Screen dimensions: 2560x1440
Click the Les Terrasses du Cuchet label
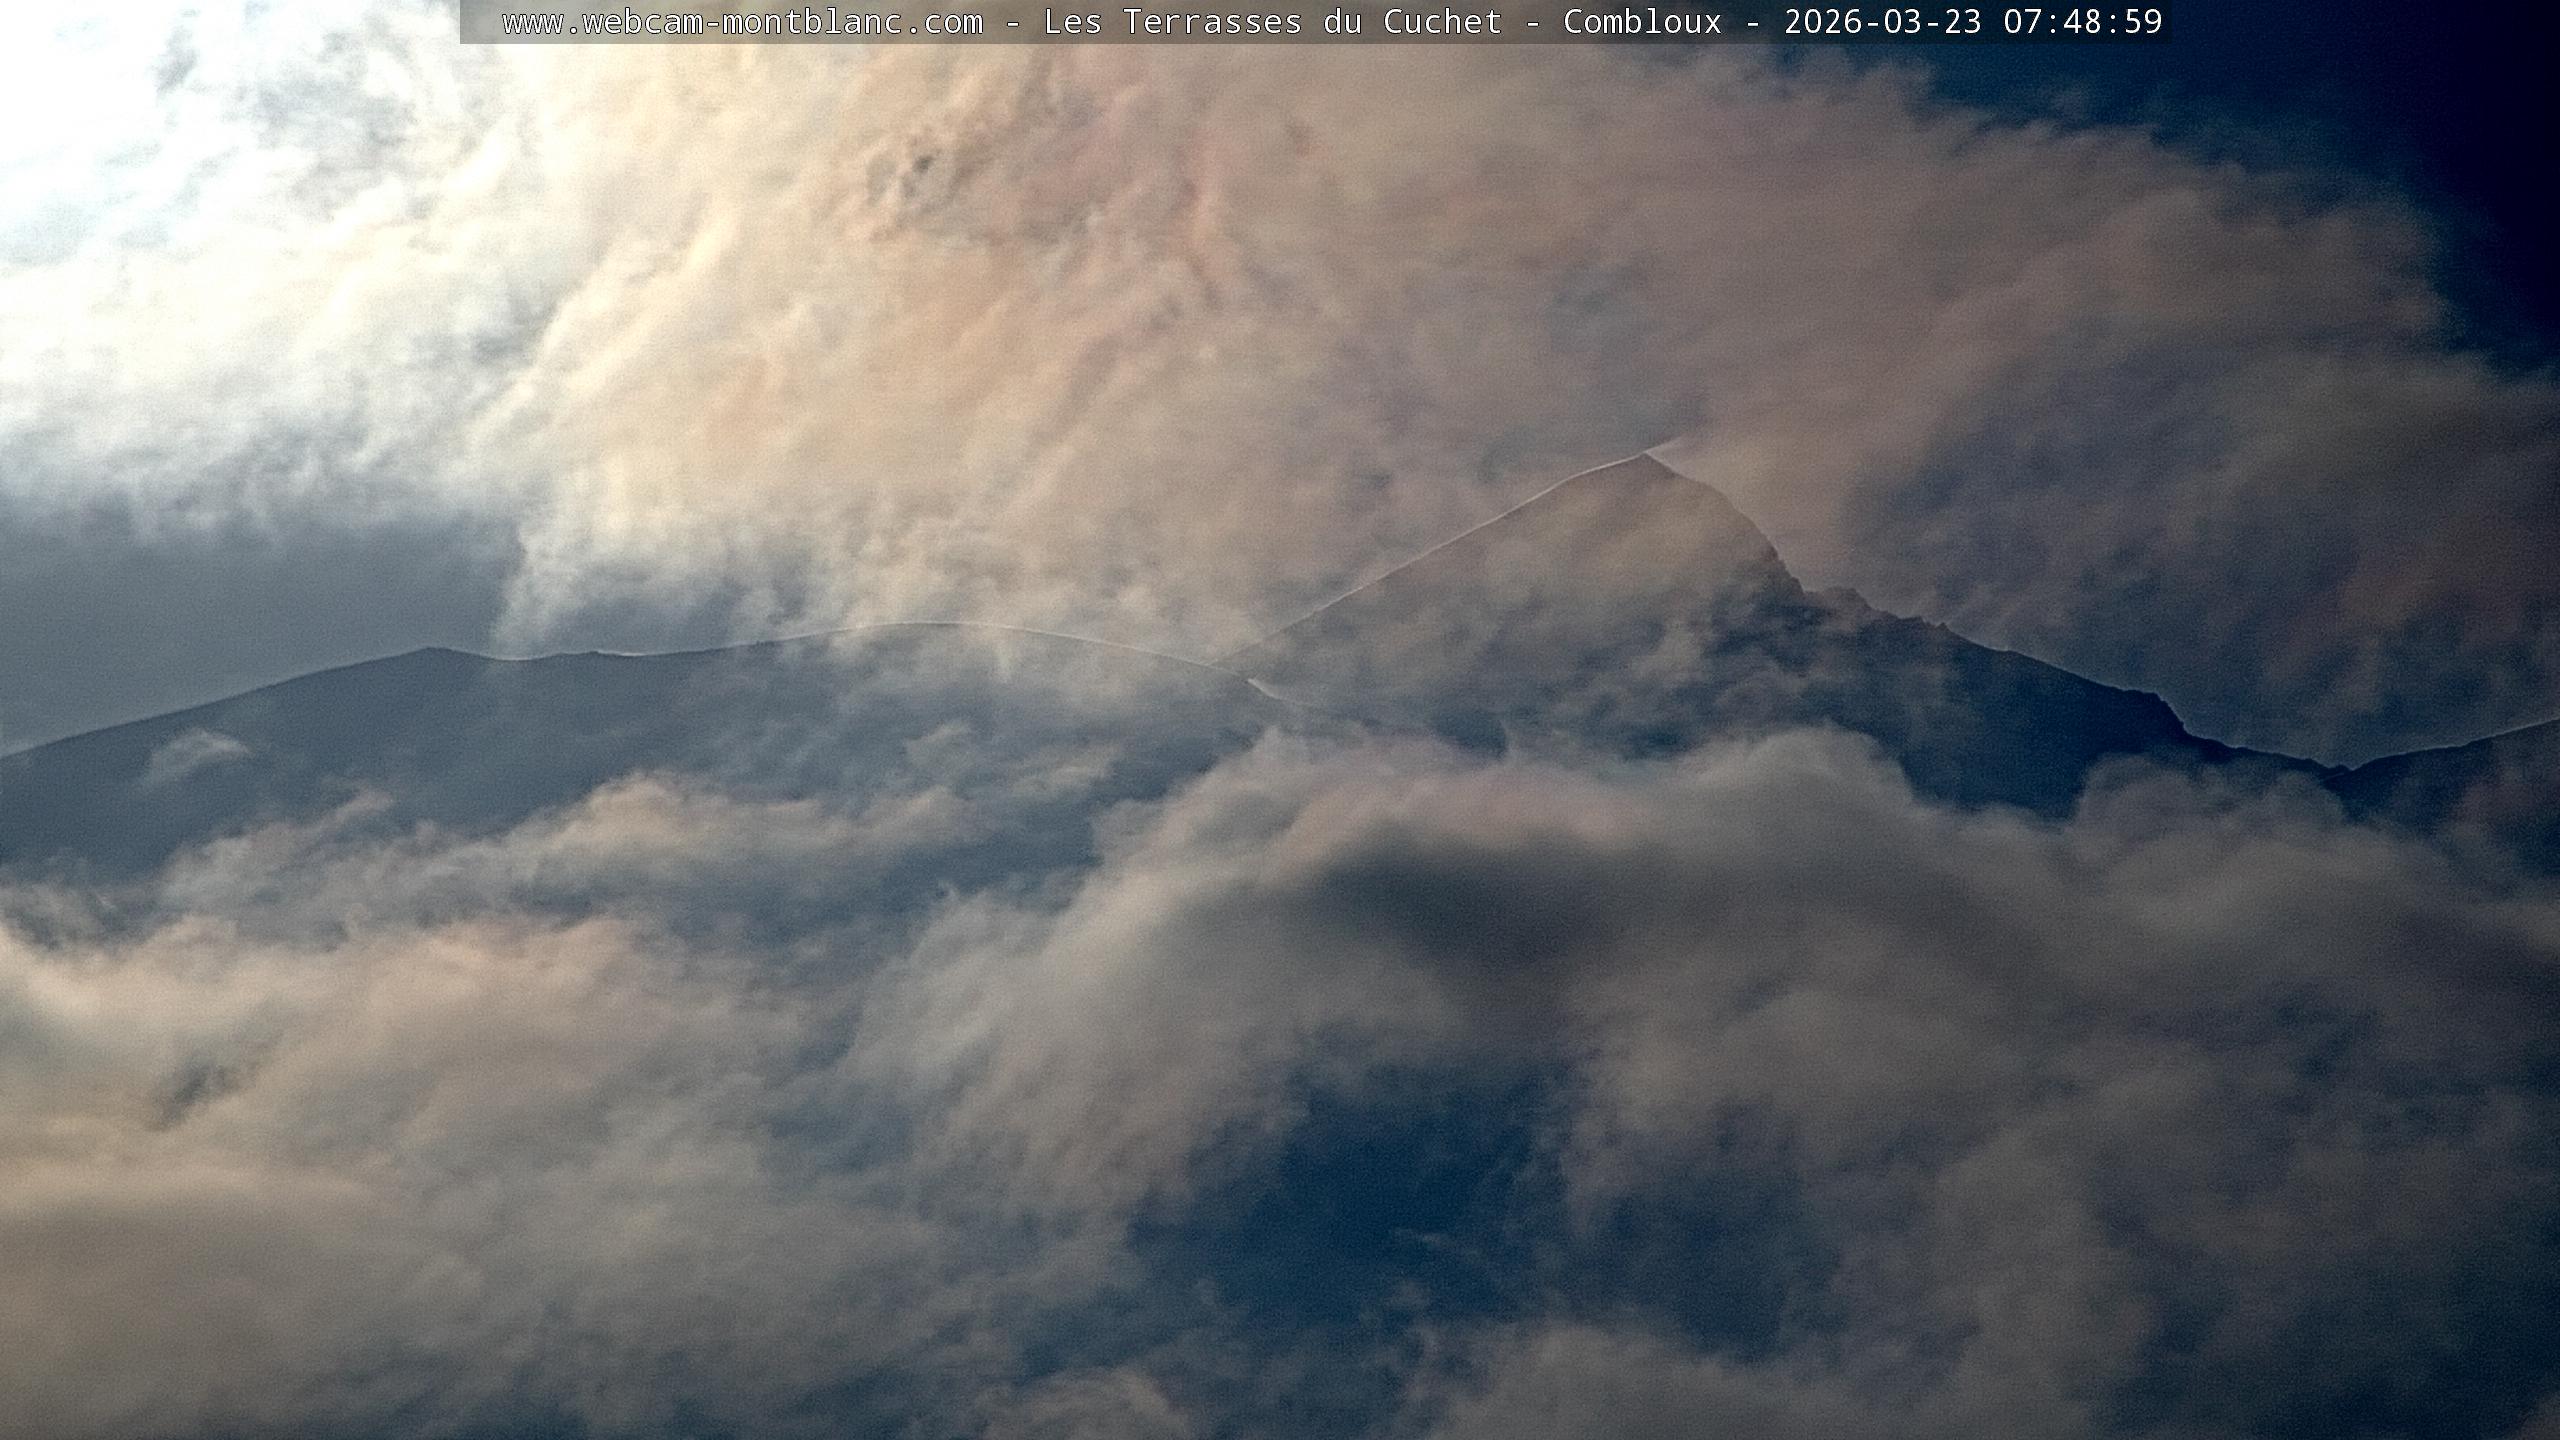click(1272, 22)
